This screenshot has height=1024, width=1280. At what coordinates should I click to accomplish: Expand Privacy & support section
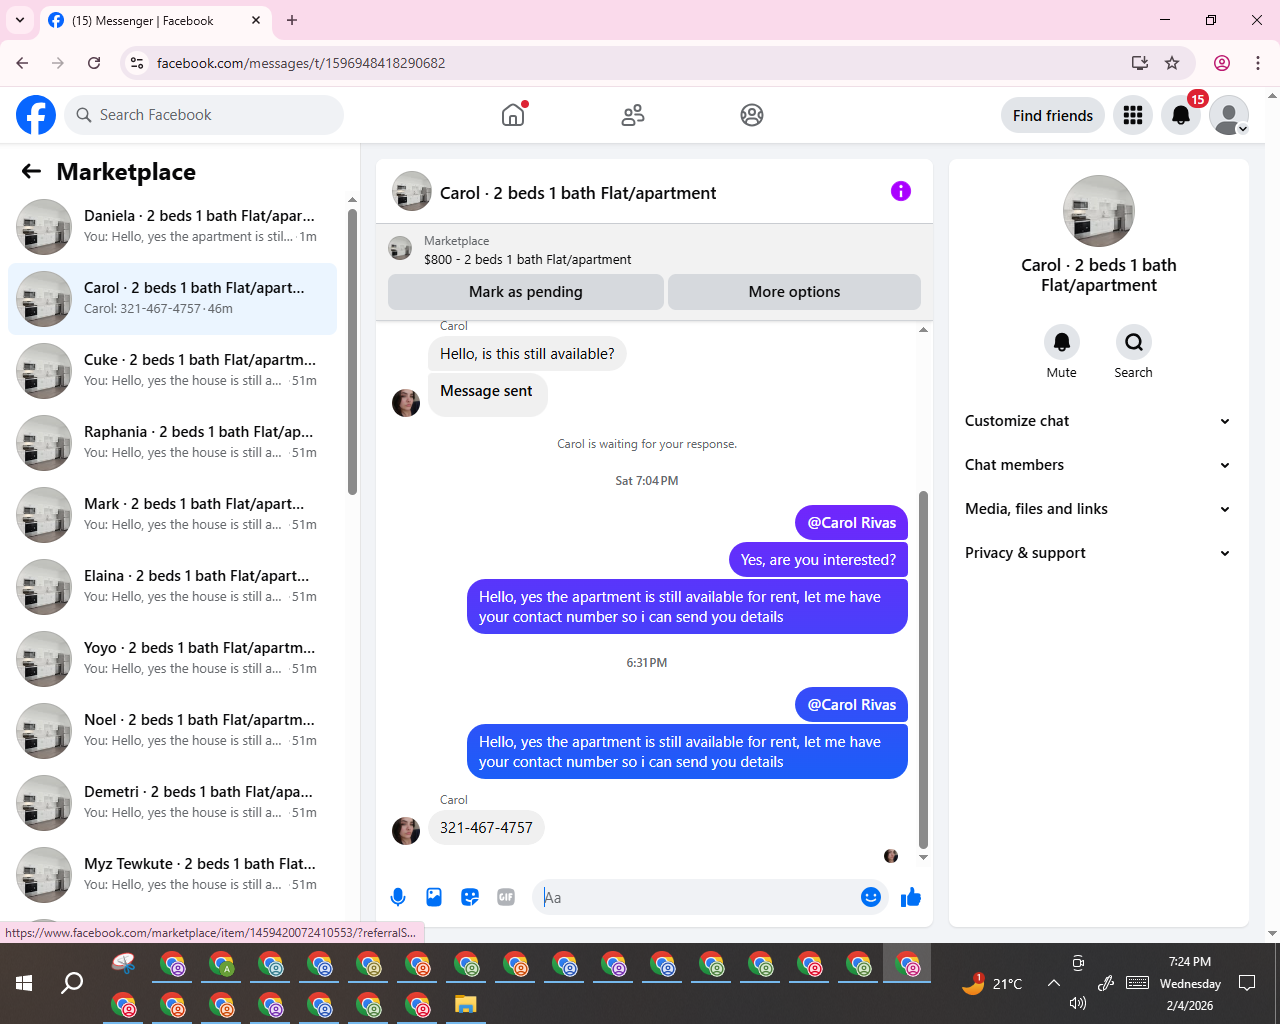[x=1098, y=553]
